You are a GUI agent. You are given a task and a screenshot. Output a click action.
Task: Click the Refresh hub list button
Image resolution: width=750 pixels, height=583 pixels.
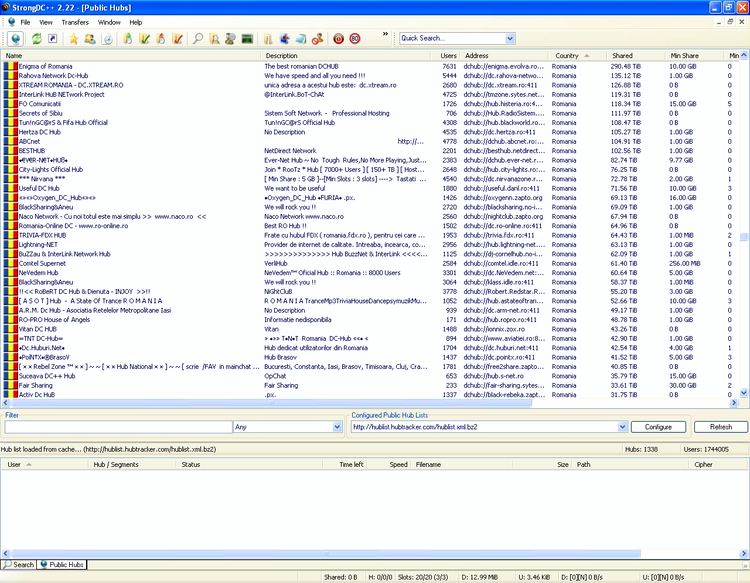pos(721,427)
